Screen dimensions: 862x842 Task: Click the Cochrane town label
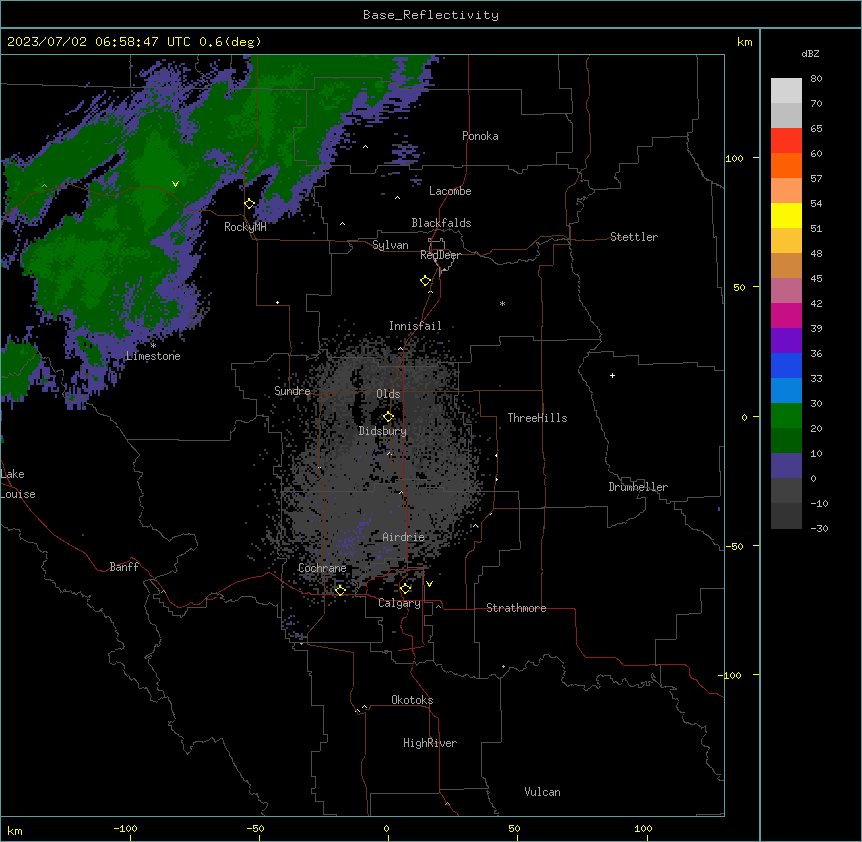point(322,568)
